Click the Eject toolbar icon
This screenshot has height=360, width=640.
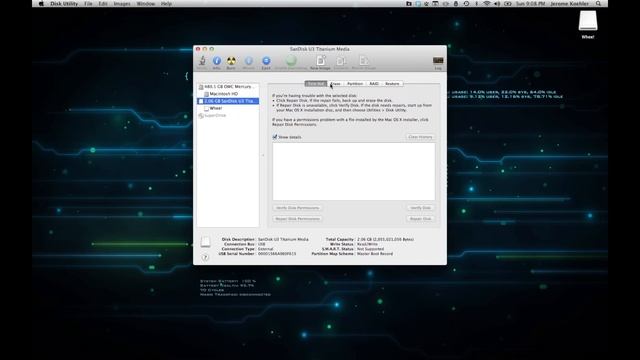266,61
